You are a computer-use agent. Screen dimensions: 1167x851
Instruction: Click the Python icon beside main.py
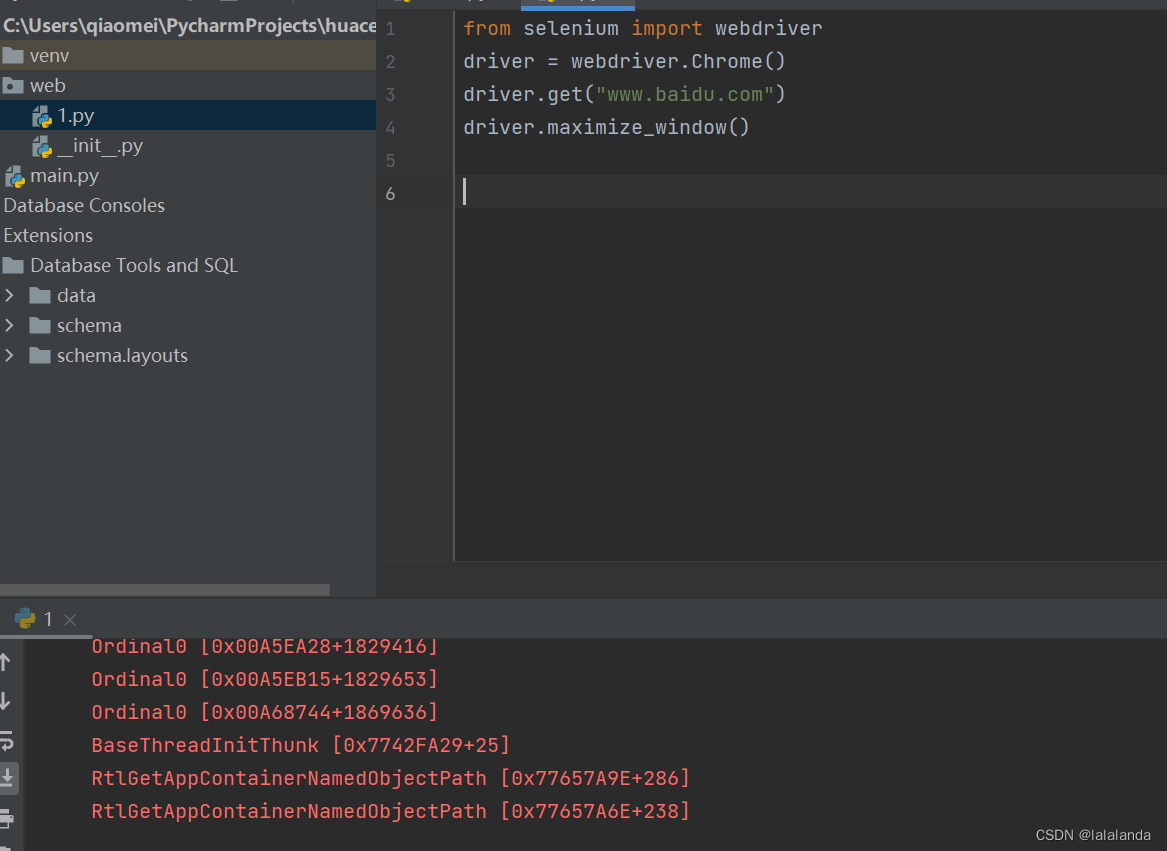click(15, 176)
